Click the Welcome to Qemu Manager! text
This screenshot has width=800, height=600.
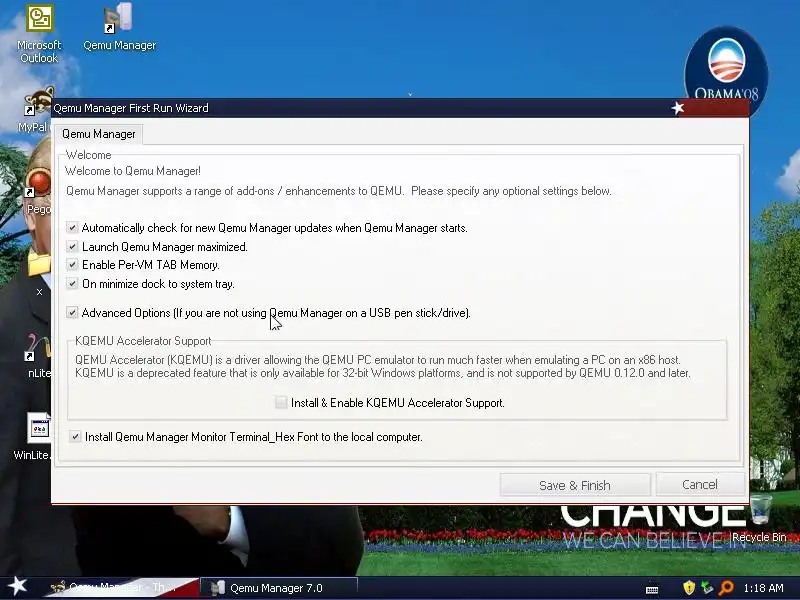pos(133,171)
